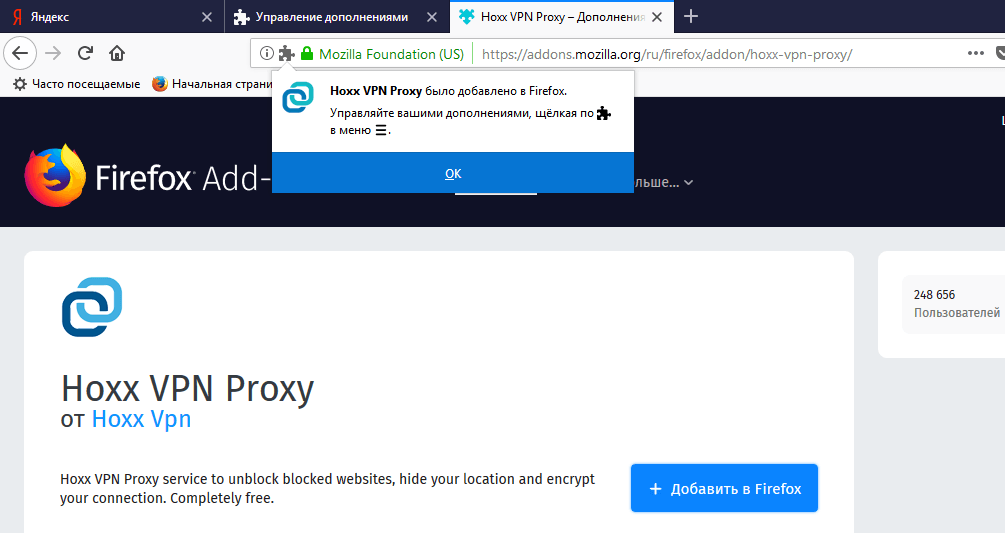Open a new tab with plus button
The image size is (1005, 533).
(691, 17)
